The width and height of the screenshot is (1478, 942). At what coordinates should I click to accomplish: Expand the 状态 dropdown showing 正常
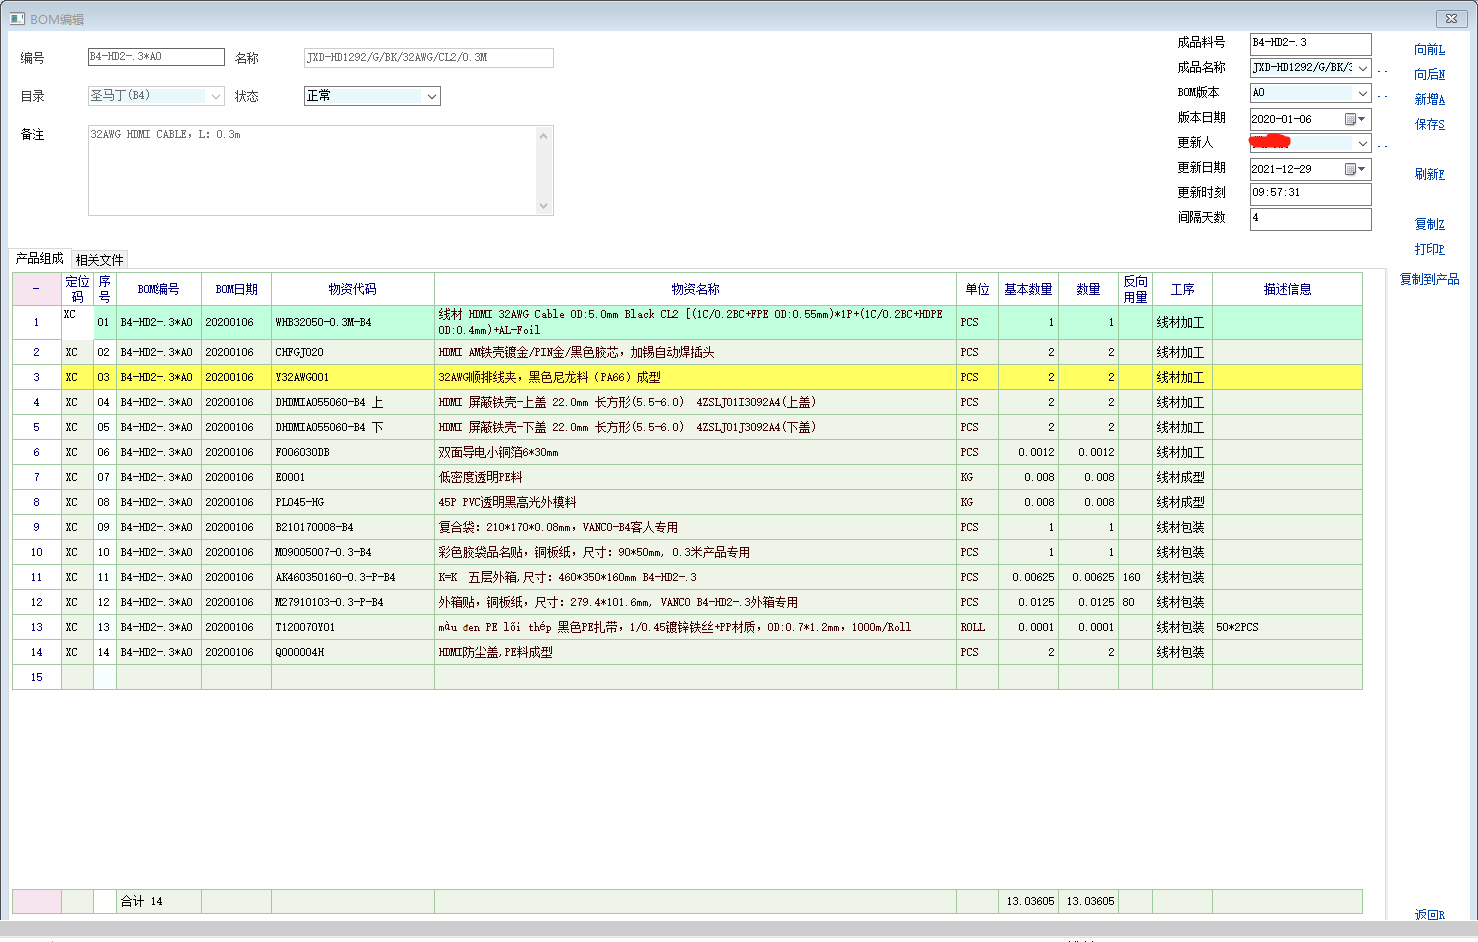[432, 96]
